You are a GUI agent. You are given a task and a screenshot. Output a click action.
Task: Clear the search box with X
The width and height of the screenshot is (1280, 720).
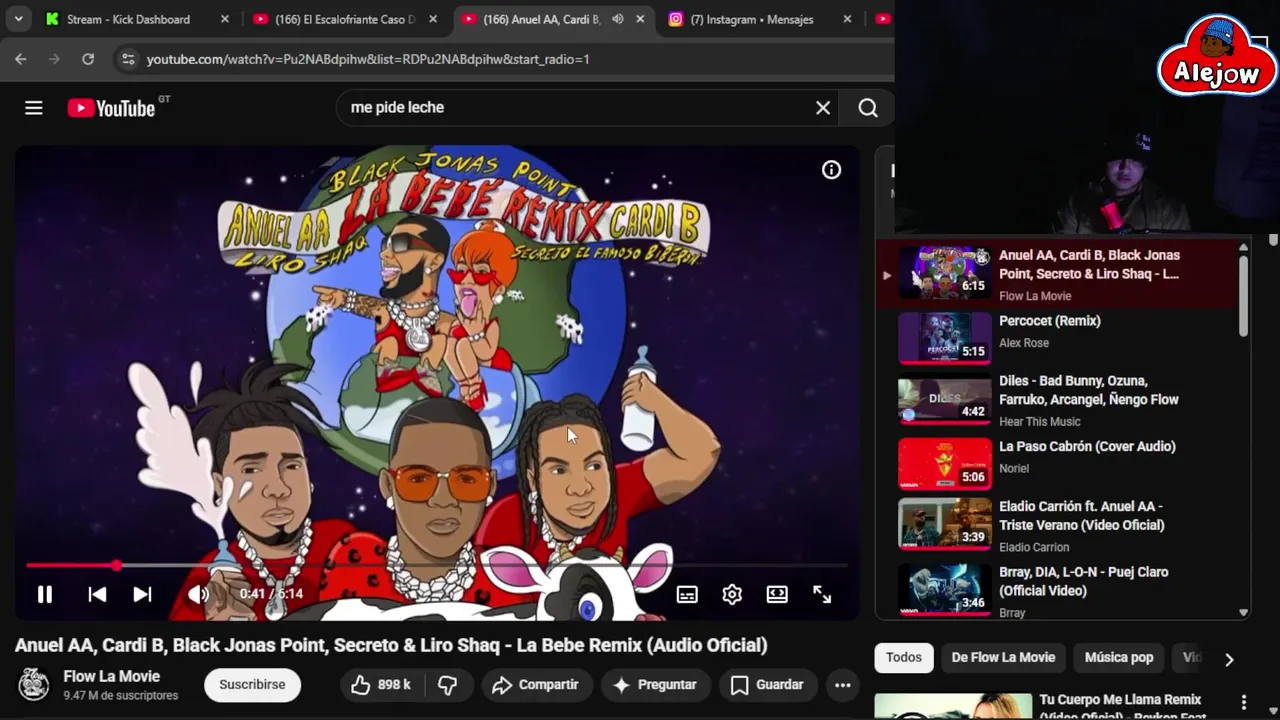coord(823,108)
